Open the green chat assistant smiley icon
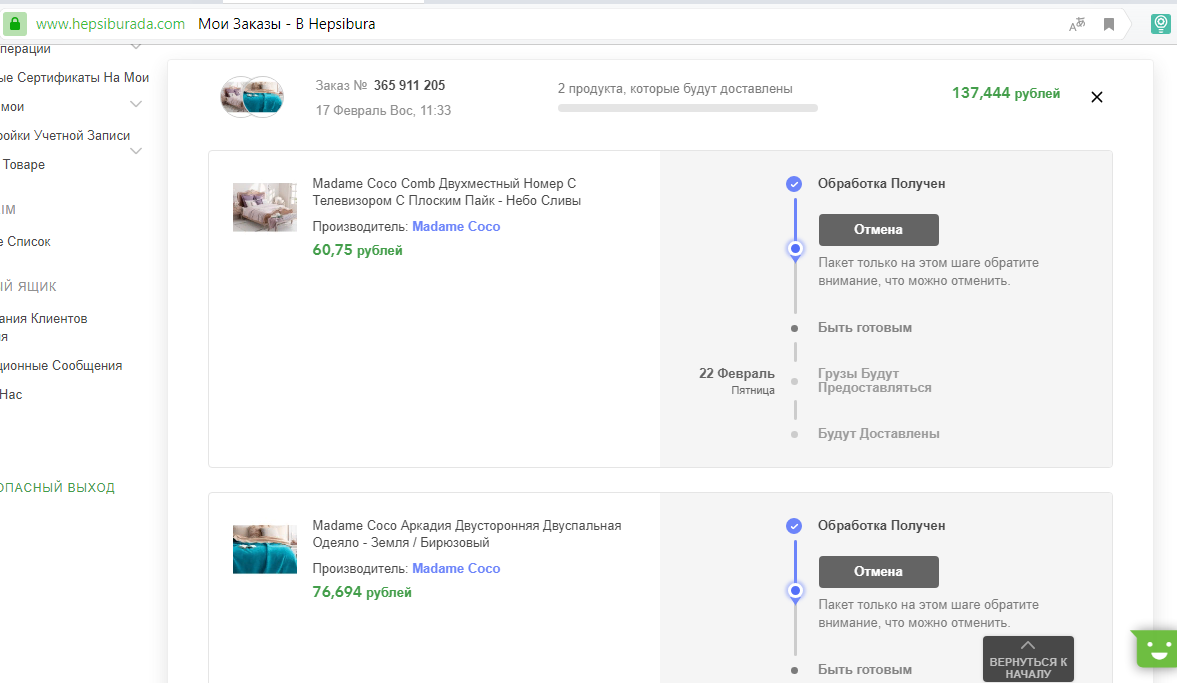Screen dimensions: 1177x683 coord(1157,649)
